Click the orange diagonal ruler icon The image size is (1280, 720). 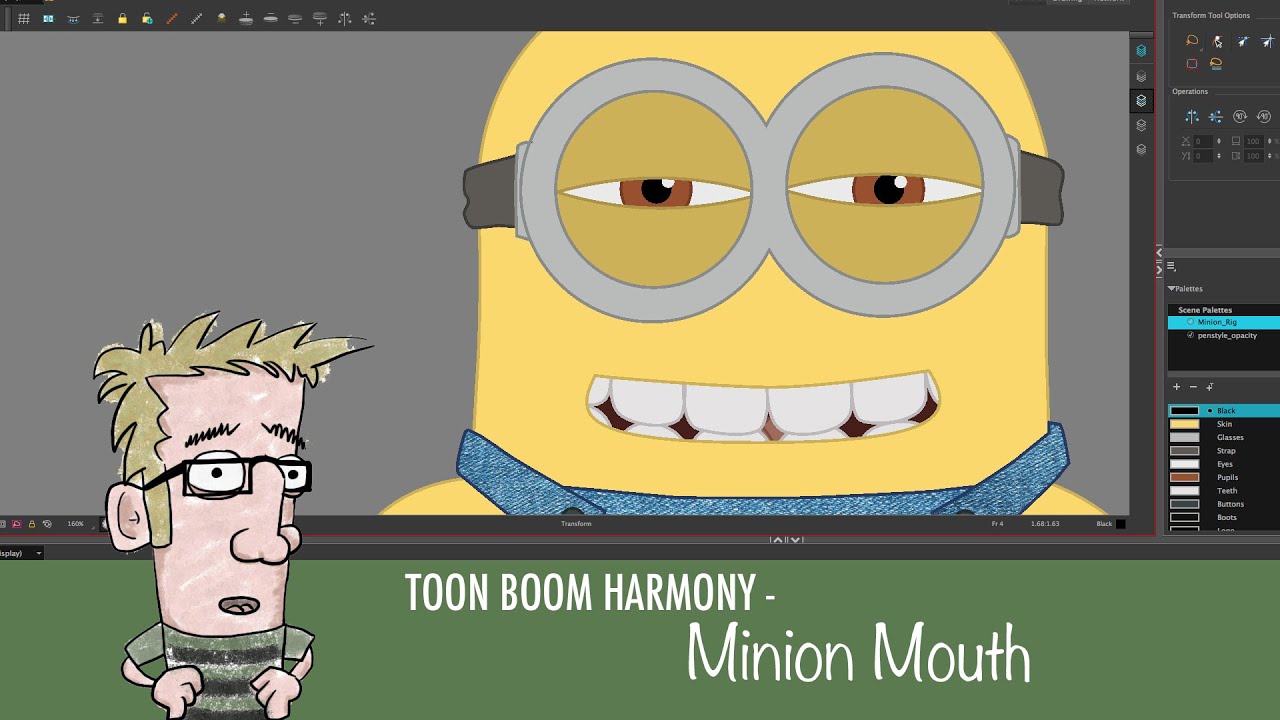pos(172,19)
